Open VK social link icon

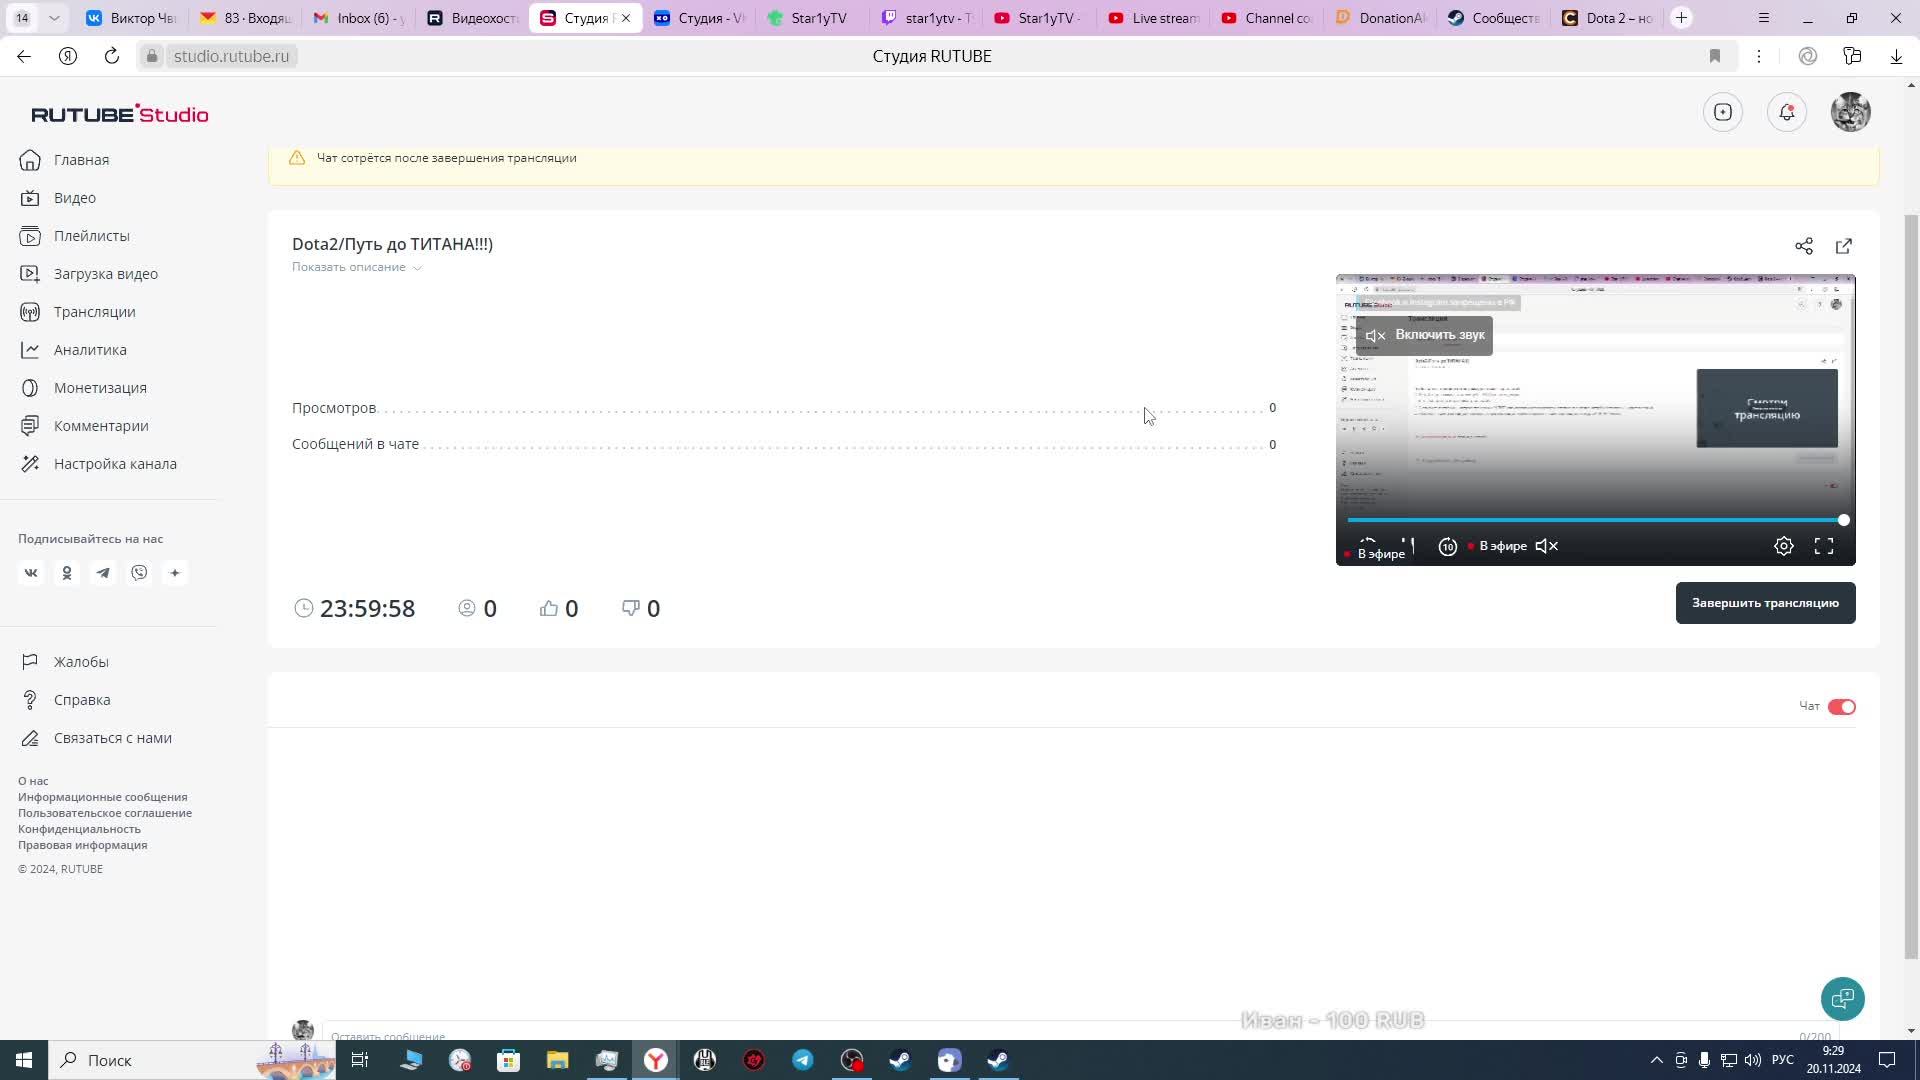[31, 573]
